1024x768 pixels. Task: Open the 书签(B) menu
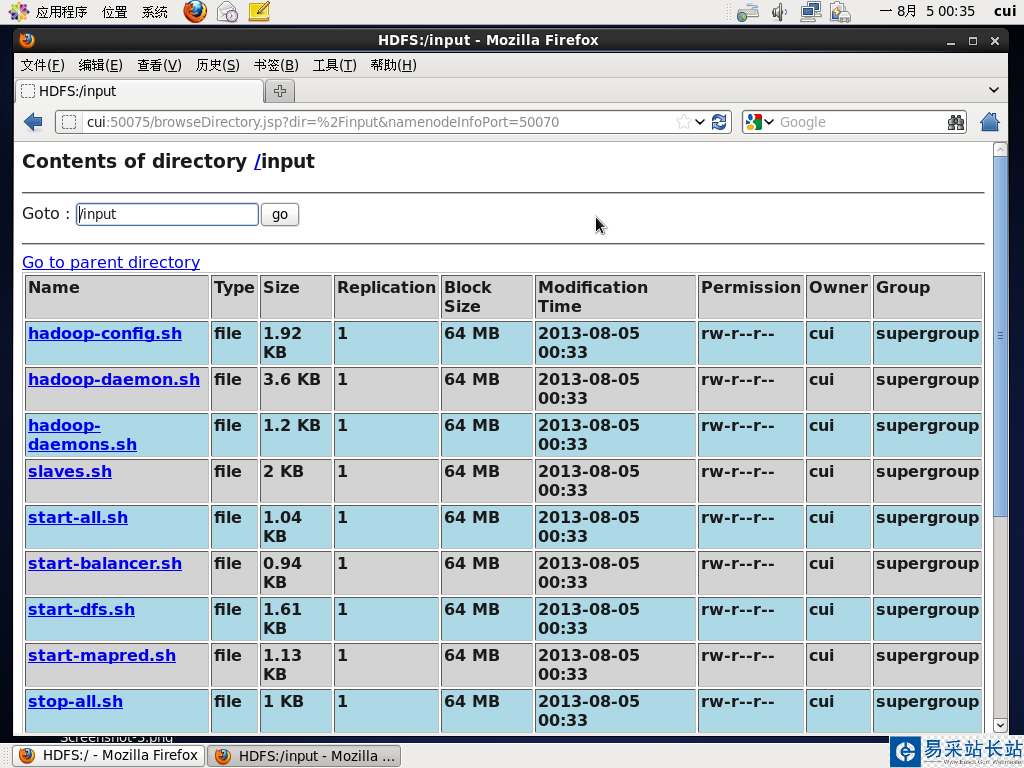coord(276,65)
